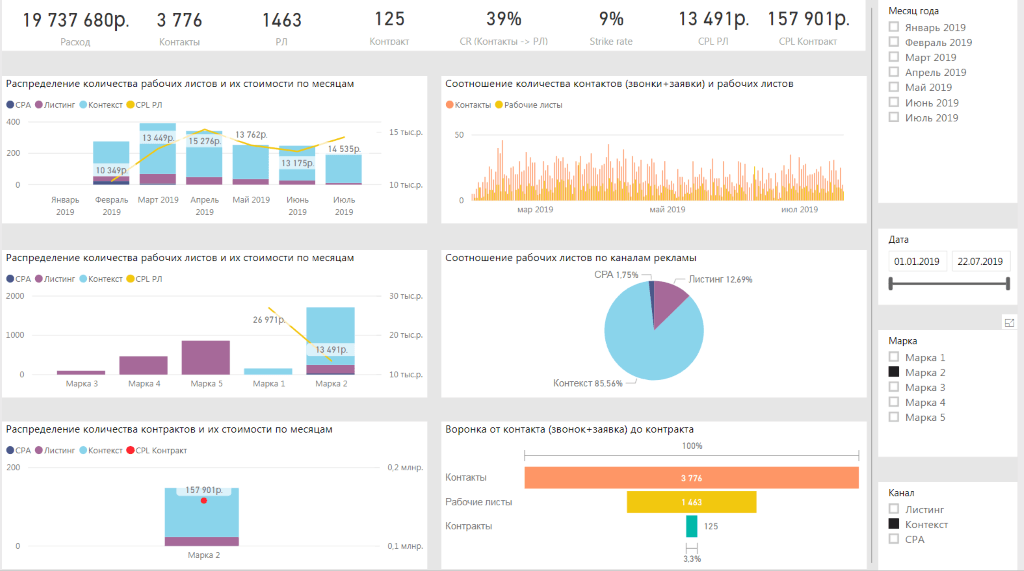The width and height of the screenshot is (1024, 571).
Task: Click the right handle of Дата slider
Action: click(x=1008, y=284)
